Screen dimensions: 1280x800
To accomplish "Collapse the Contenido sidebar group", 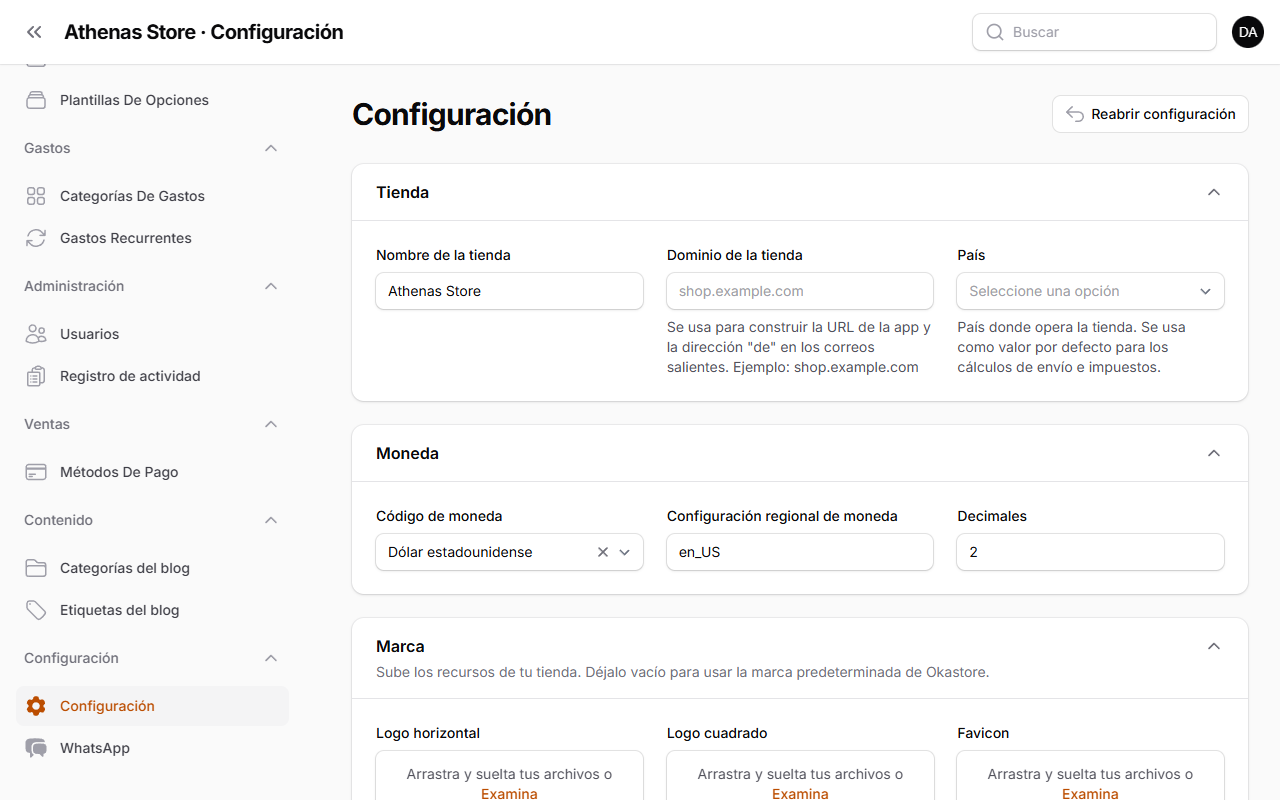I will 270,520.
